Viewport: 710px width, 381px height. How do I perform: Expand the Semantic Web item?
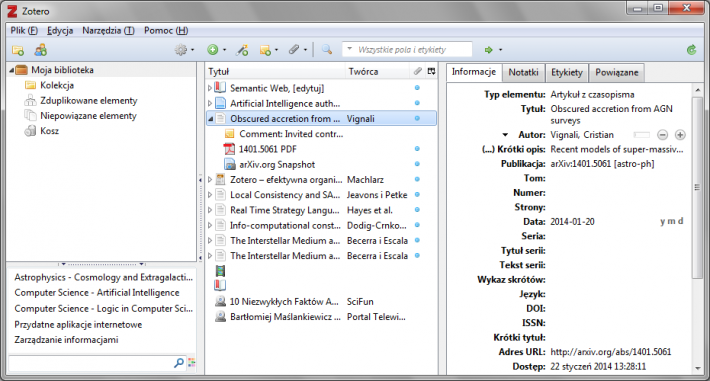pos(210,88)
